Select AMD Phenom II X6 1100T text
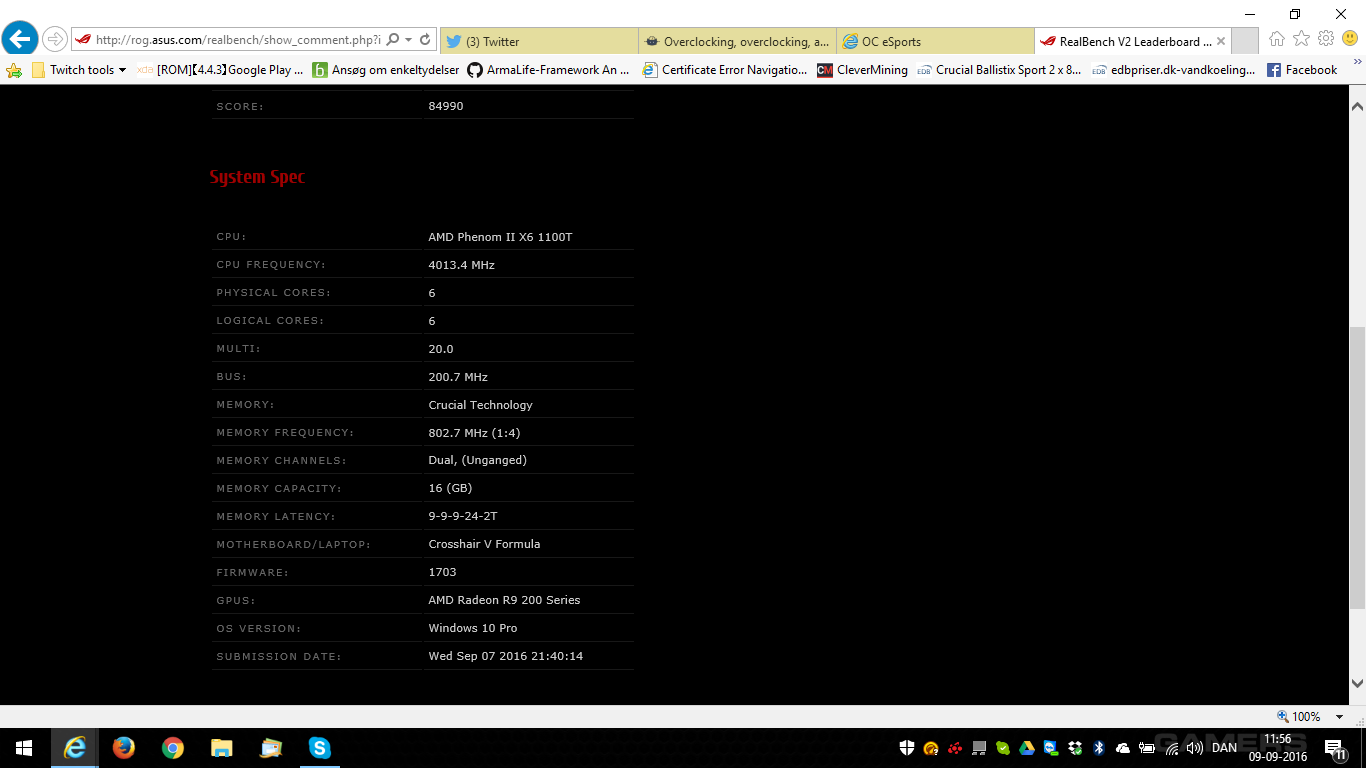This screenshot has height=768, width=1366. click(x=500, y=237)
